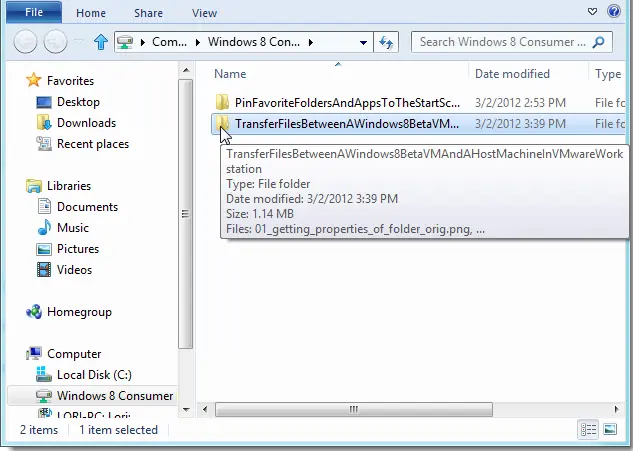Click the search magnifier icon

[x=598, y=42]
